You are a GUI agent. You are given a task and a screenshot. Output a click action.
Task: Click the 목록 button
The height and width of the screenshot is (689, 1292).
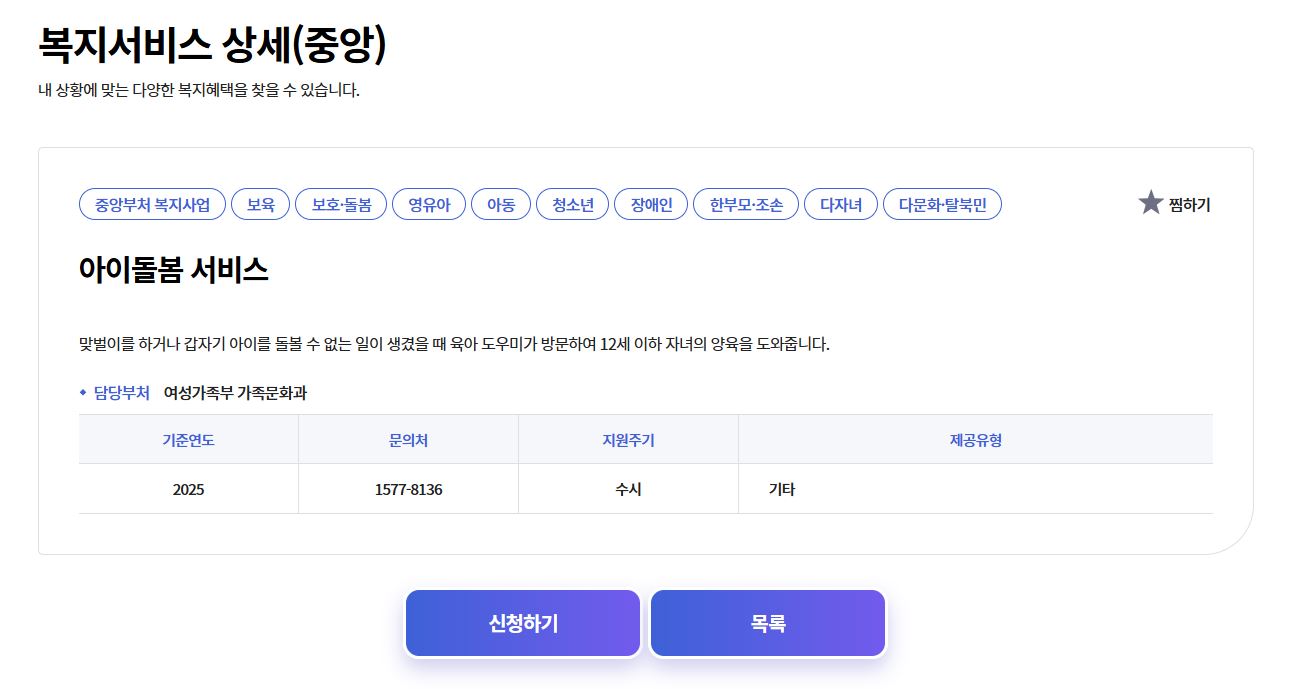click(767, 622)
